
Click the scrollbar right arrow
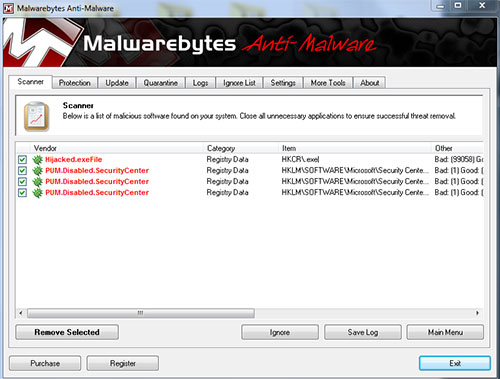point(477,313)
